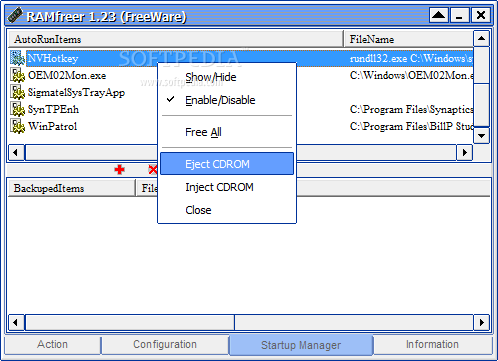This screenshot has width=498, height=361.
Task: Click the C:\Windows\OEM02Mon file path cell
Action: coord(411,76)
